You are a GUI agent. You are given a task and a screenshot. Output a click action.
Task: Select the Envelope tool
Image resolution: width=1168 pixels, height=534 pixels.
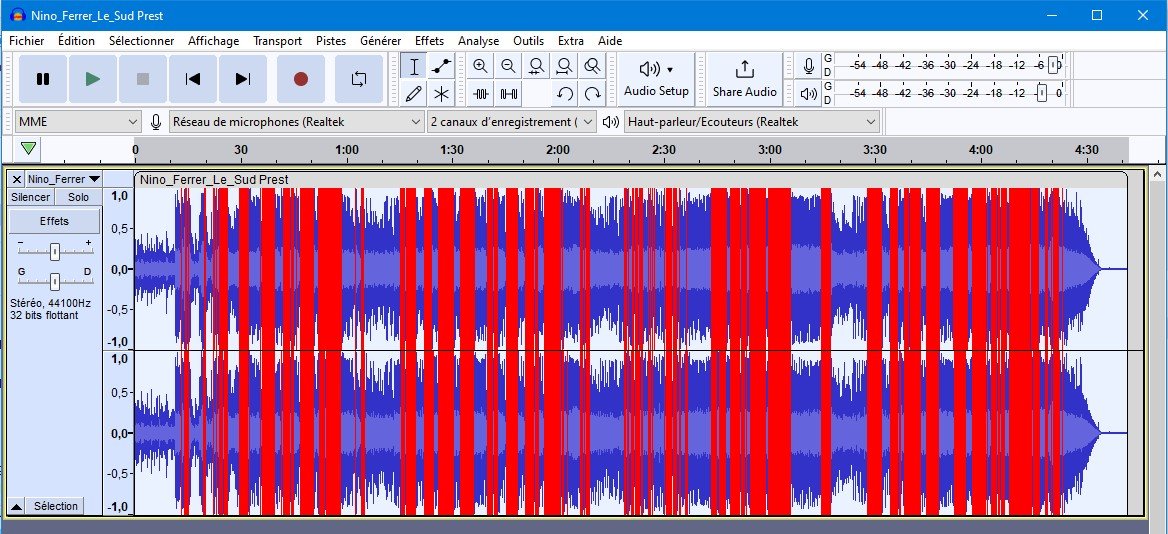(442, 66)
